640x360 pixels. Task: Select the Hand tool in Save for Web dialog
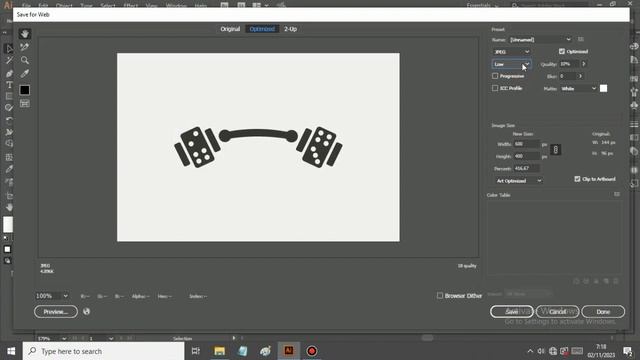click(x=24, y=34)
